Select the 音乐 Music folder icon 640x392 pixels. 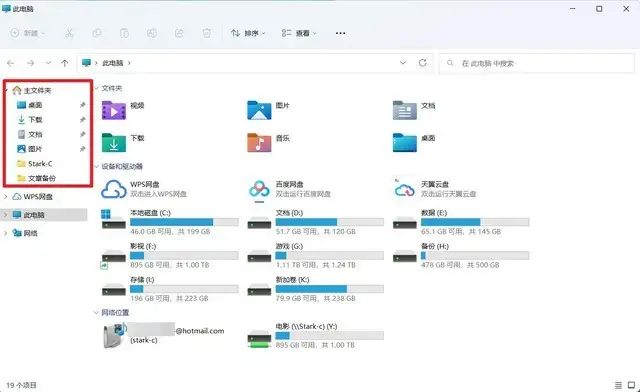259,143
